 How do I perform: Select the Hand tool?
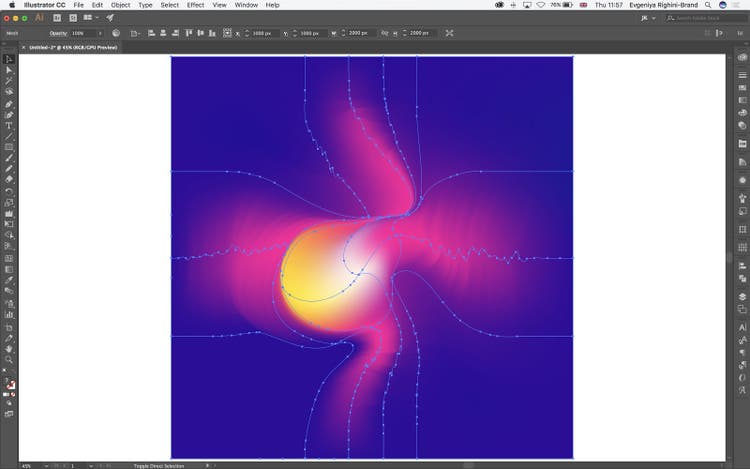(9, 348)
